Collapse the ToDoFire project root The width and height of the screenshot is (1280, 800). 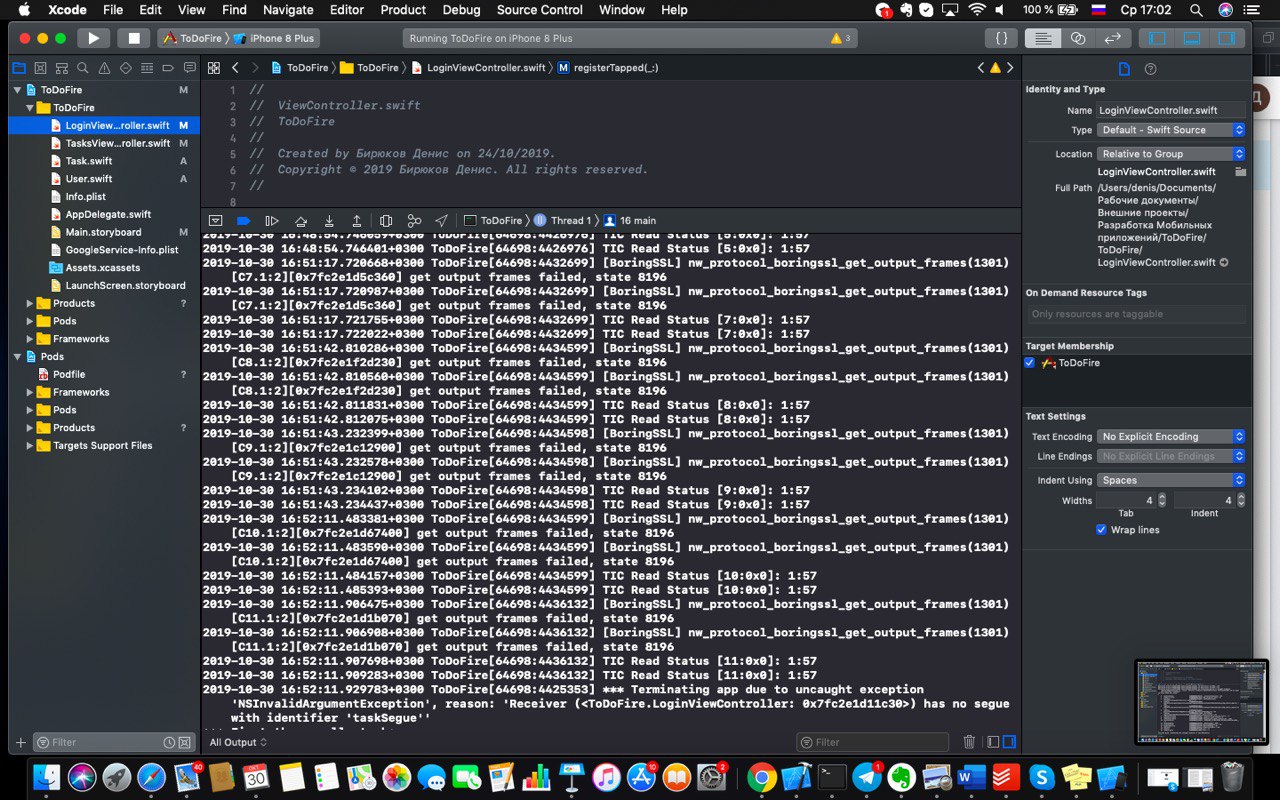tap(17, 90)
